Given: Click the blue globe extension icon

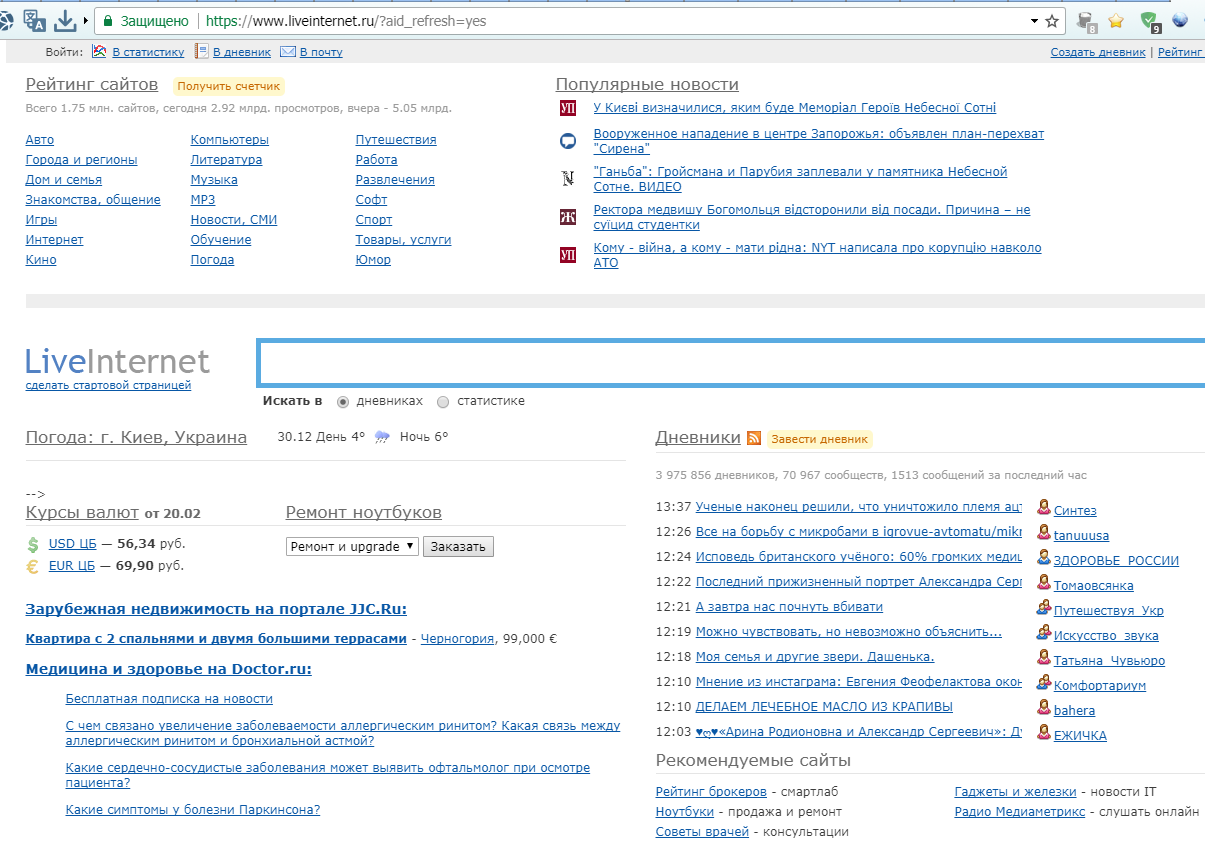Looking at the screenshot, I should pos(1181,20).
